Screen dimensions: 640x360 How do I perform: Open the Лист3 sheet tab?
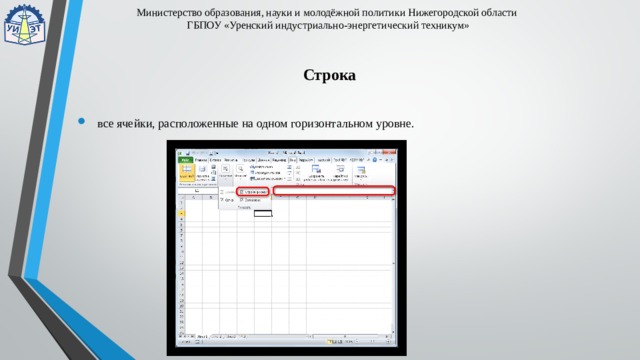[x=231, y=337]
